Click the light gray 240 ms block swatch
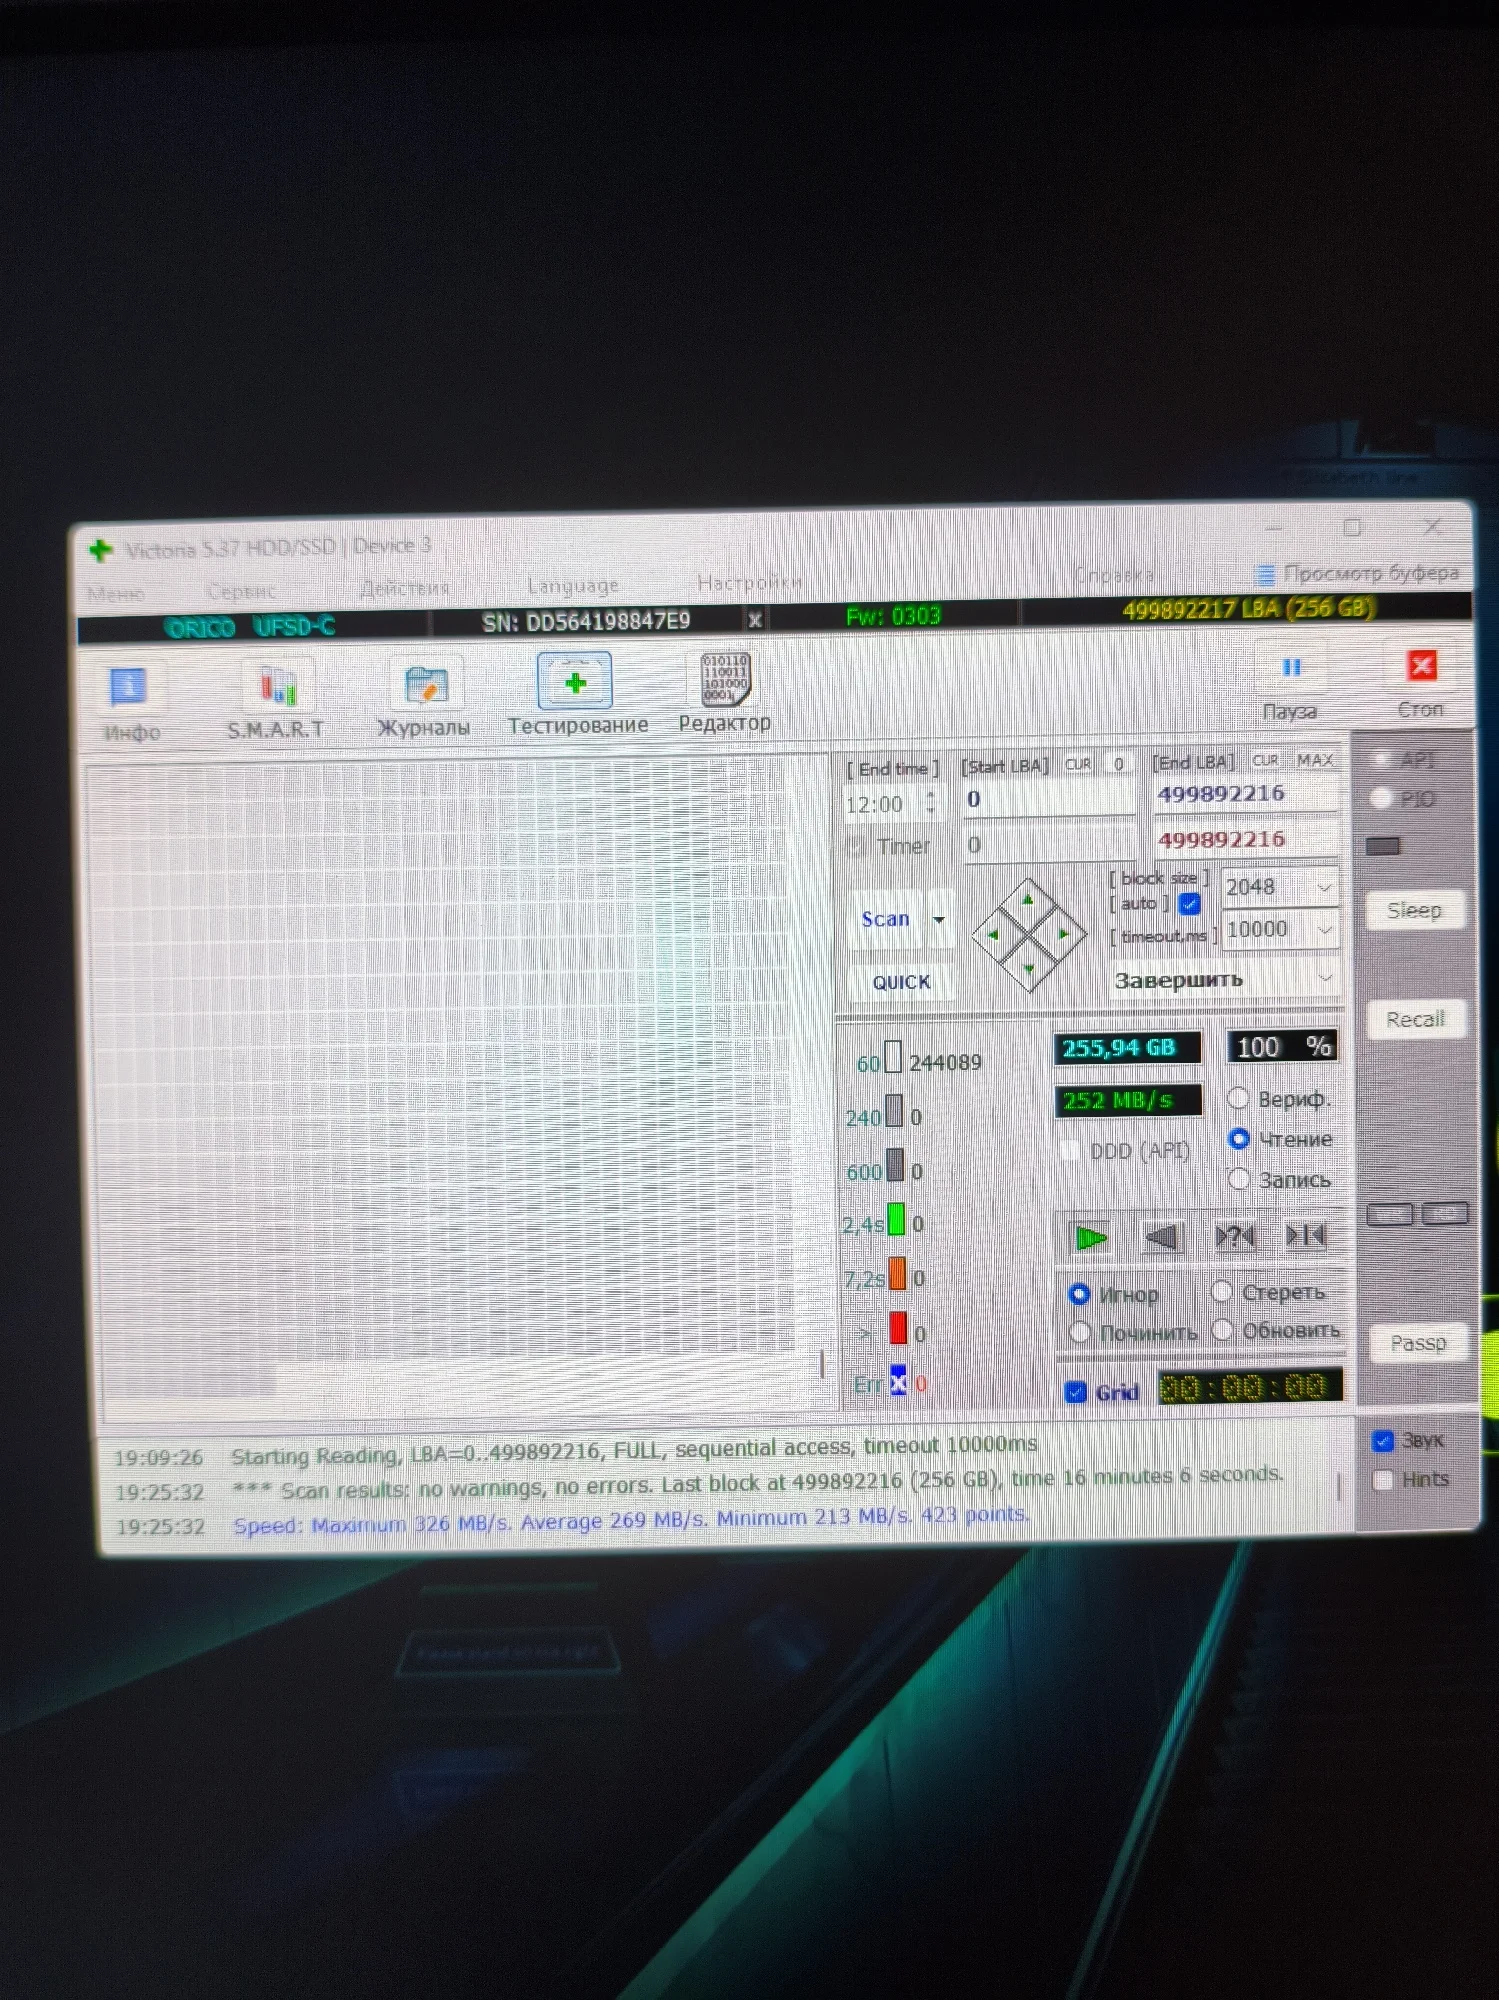The height and width of the screenshot is (2000, 1499). (x=894, y=1111)
